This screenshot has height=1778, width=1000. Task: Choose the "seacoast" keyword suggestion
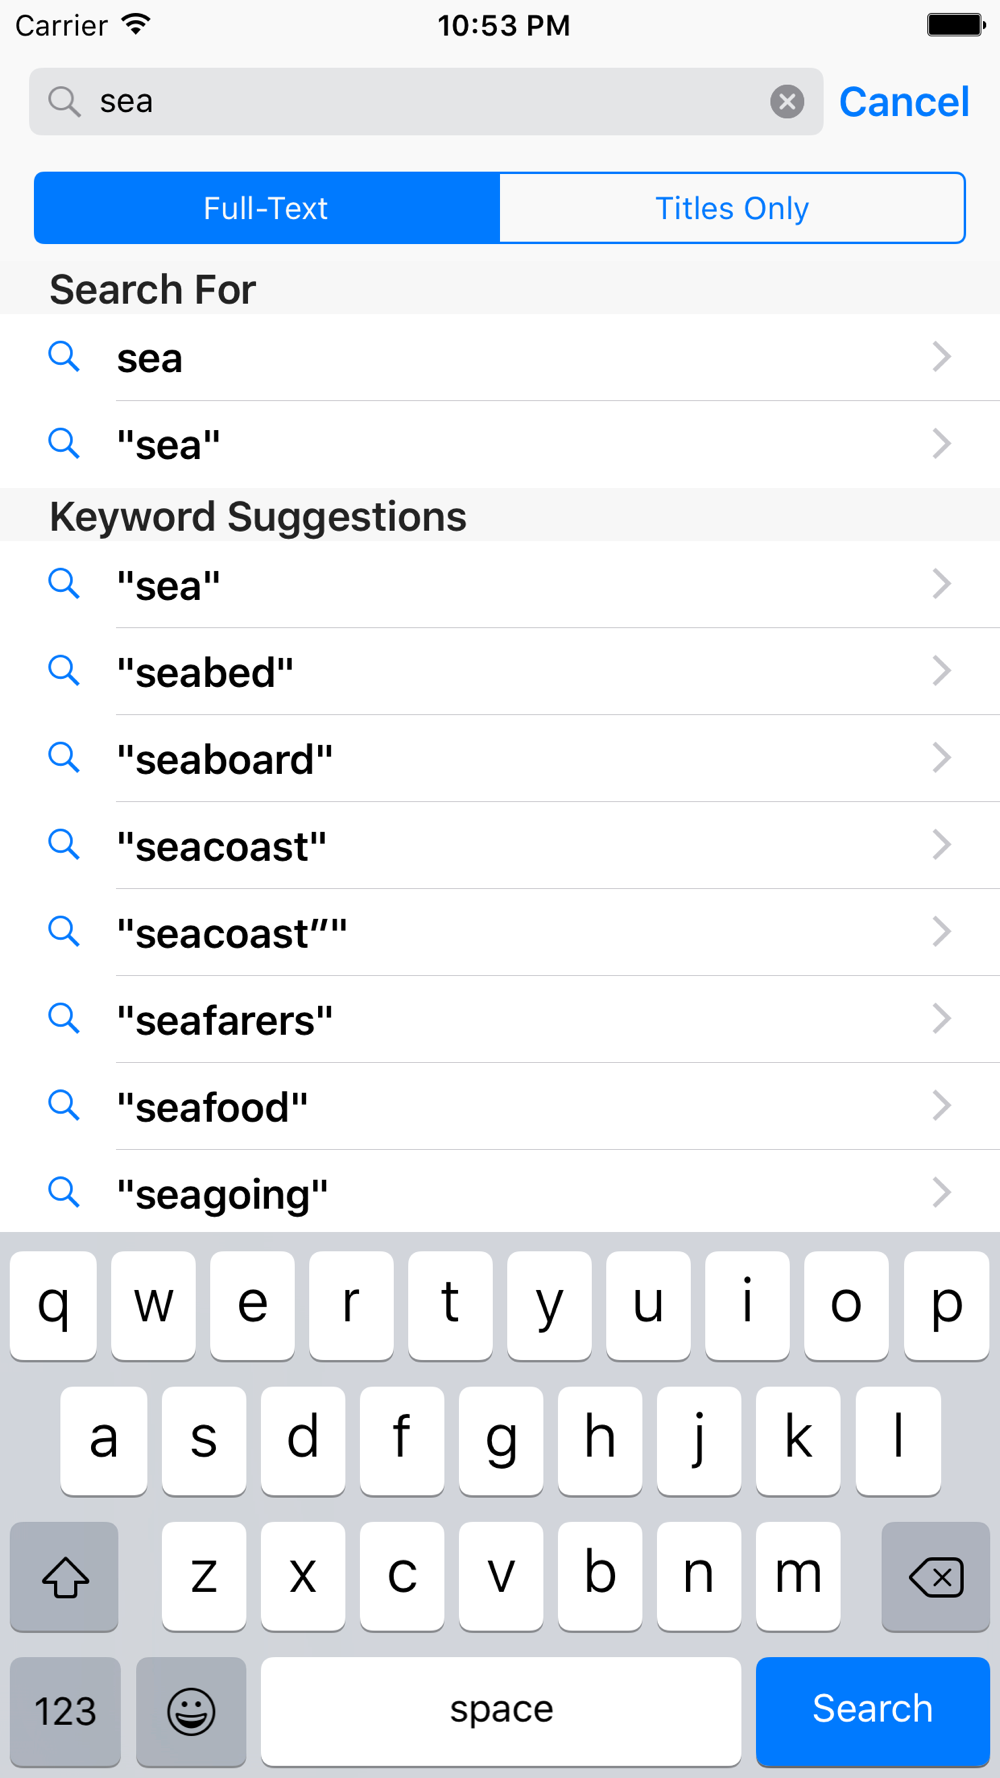(x=500, y=845)
